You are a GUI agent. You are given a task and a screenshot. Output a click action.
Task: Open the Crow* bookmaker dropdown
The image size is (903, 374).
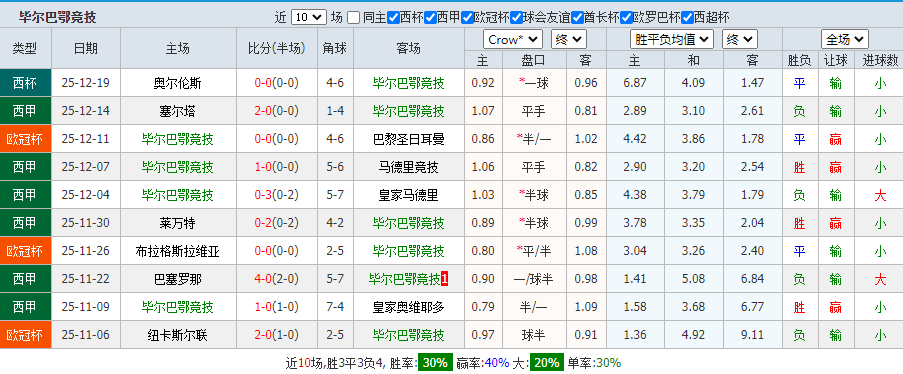tap(513, 39)
